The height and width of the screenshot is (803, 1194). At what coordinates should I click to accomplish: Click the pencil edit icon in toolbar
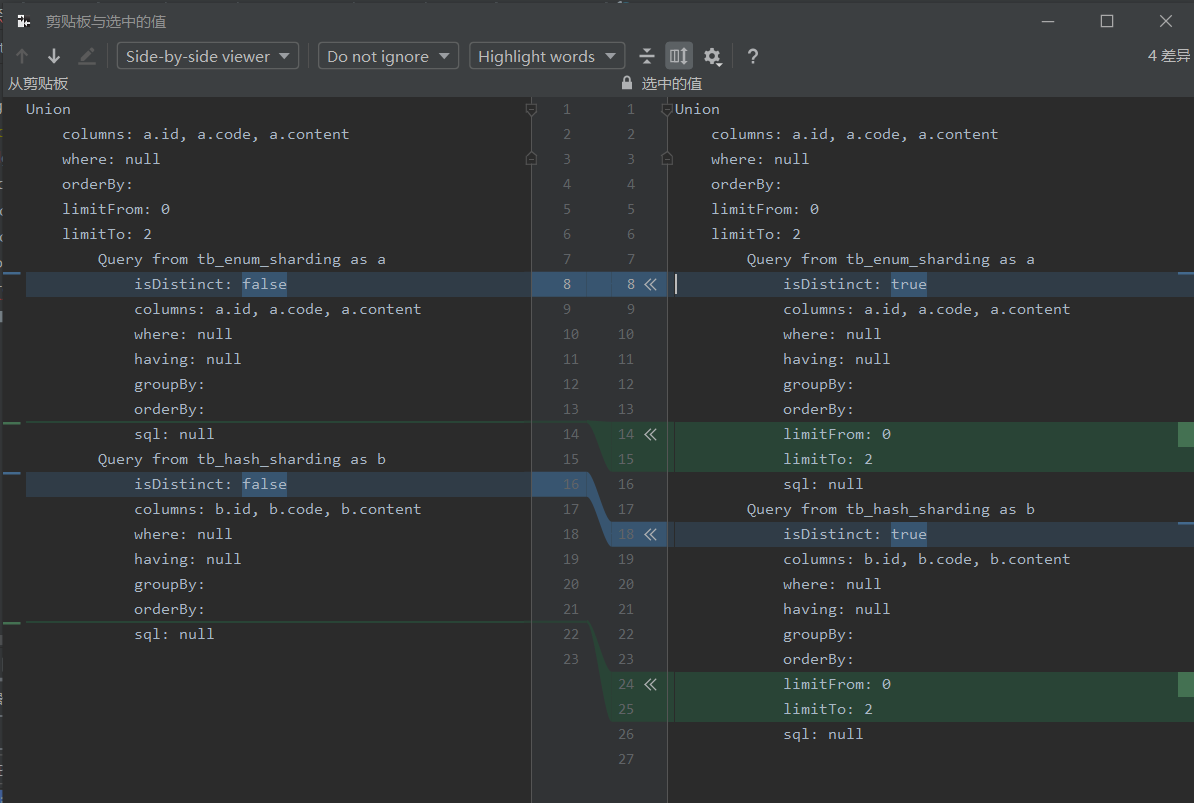(x=87, y=56)
